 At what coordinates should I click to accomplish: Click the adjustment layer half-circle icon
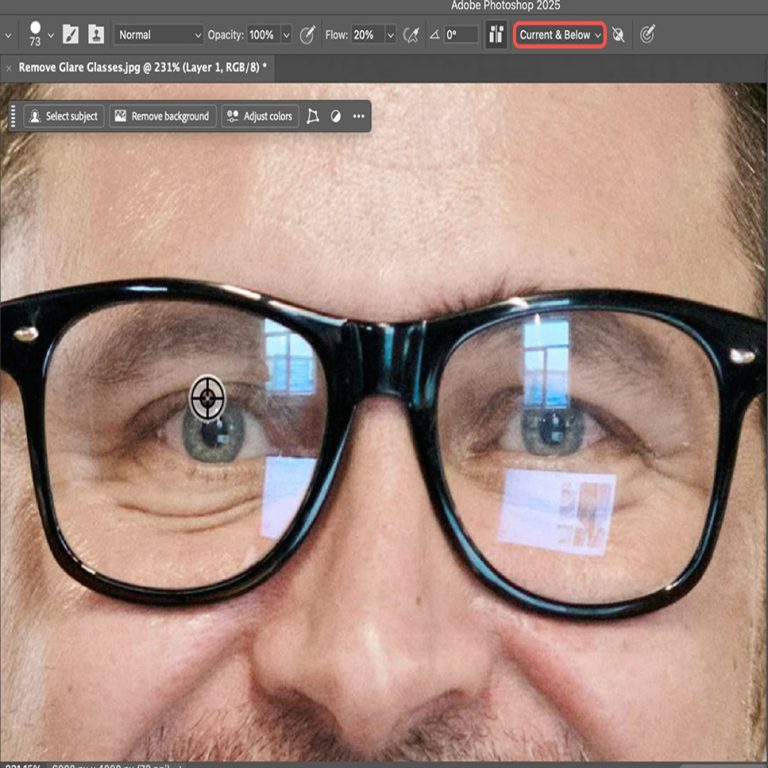coord(336,116)
